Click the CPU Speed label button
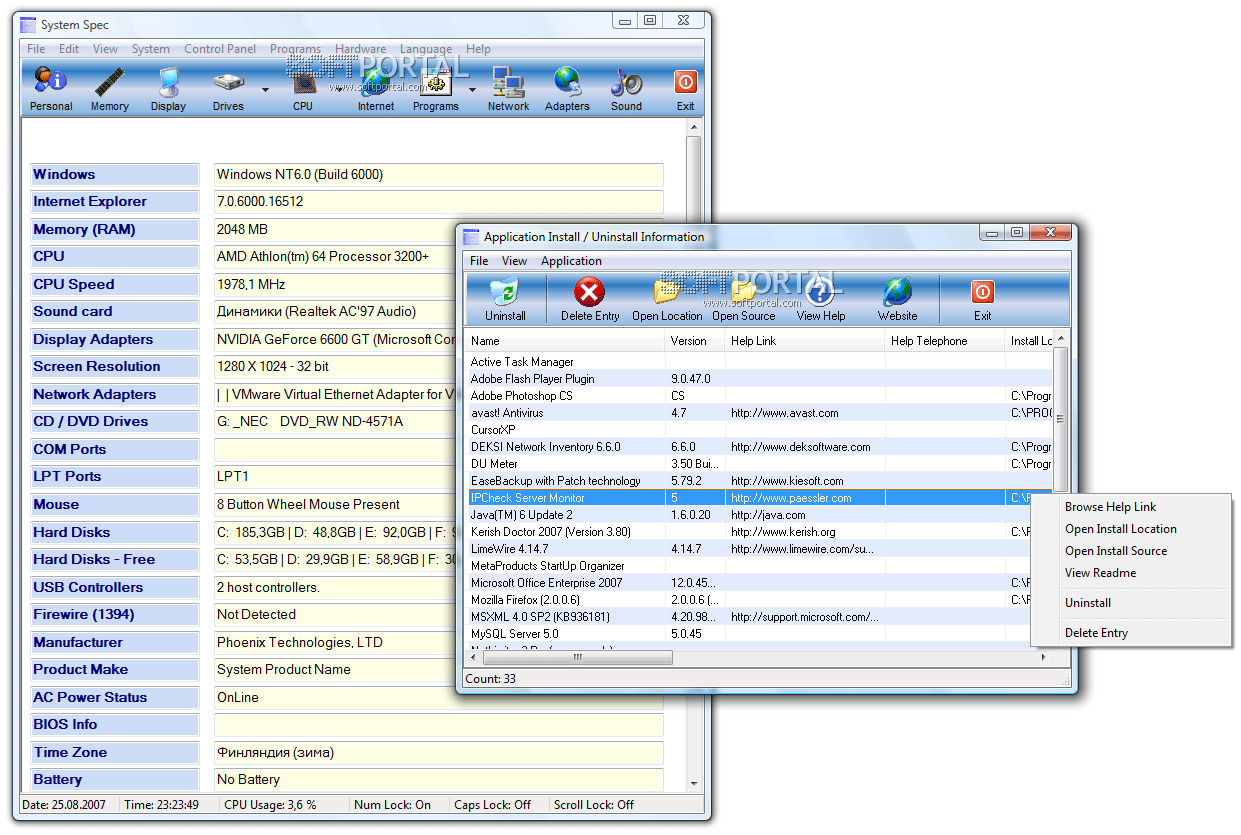The image size is (1241, 835). coord(115,284)
